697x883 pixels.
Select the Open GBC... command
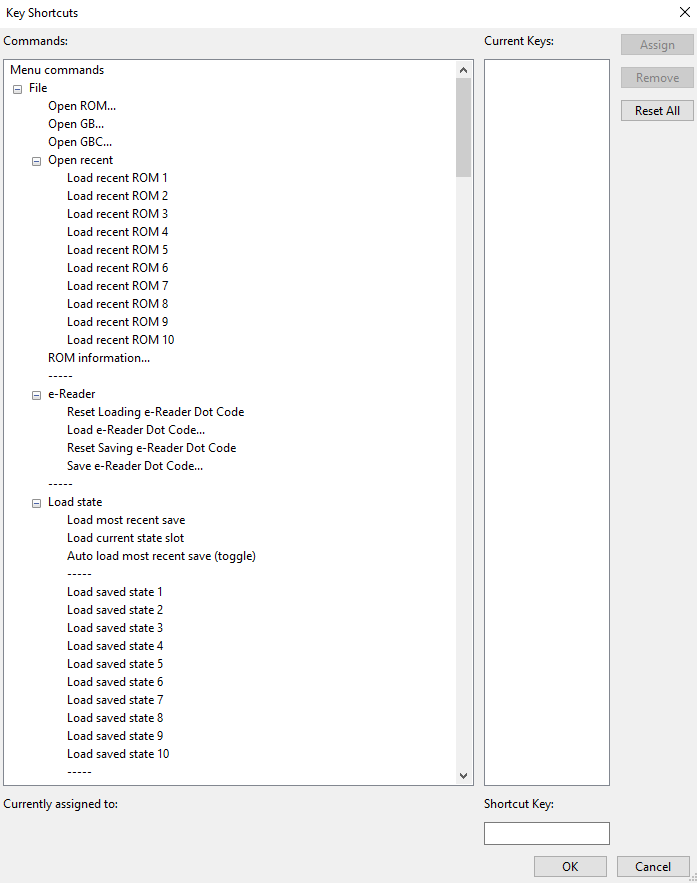click(x=80, y=142)
